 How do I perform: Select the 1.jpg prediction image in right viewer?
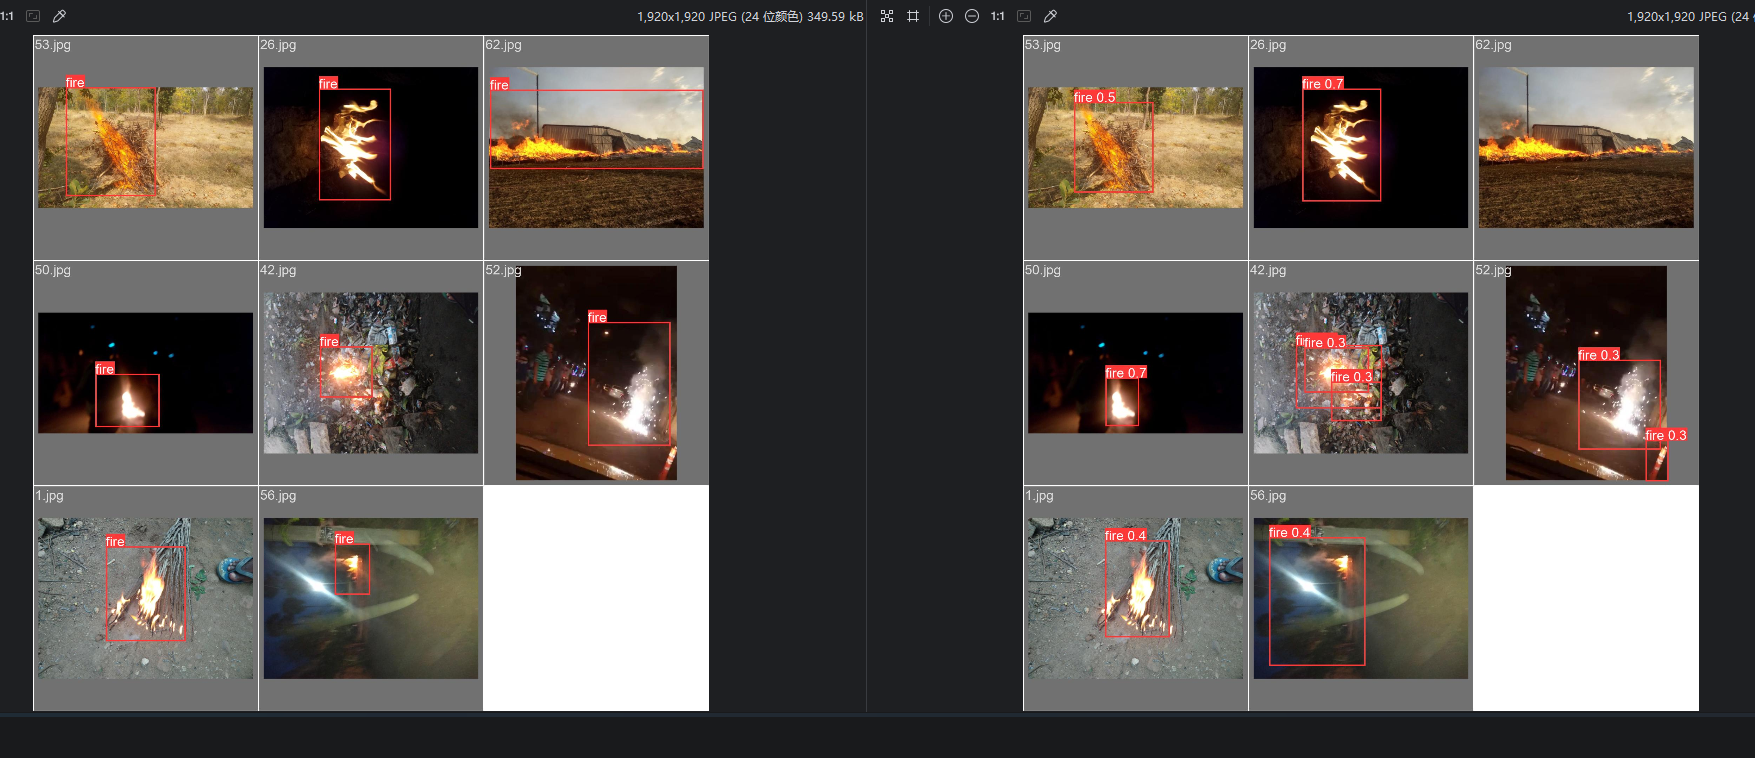tap(1136, 598)
